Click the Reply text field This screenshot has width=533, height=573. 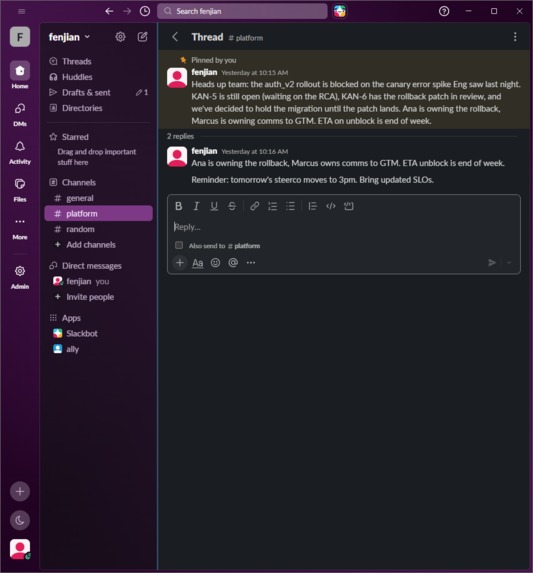[x=344, y=227]
